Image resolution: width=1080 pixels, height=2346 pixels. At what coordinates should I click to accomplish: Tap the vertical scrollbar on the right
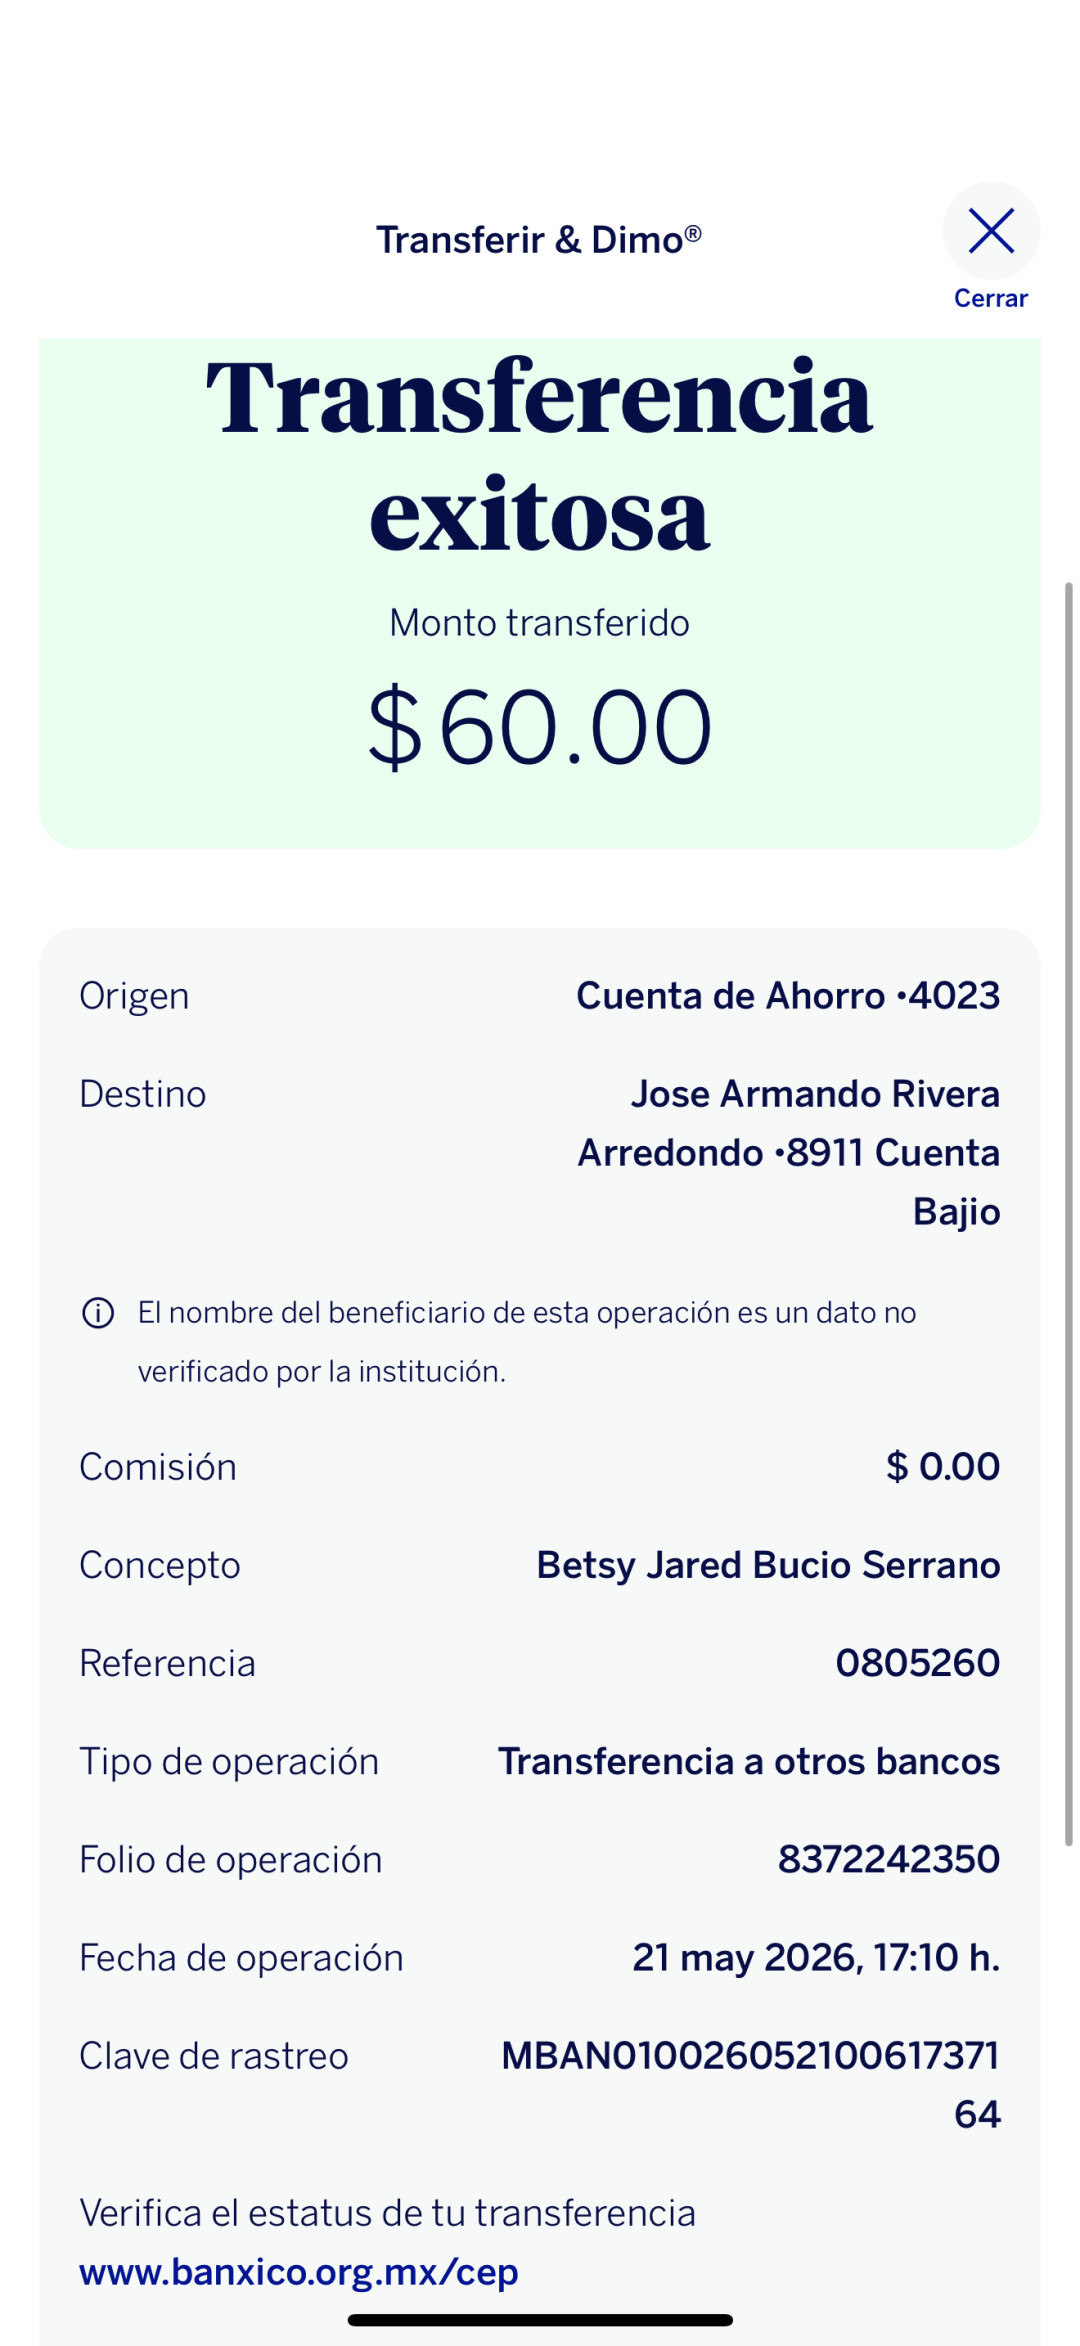(x=1068, y=1213)
